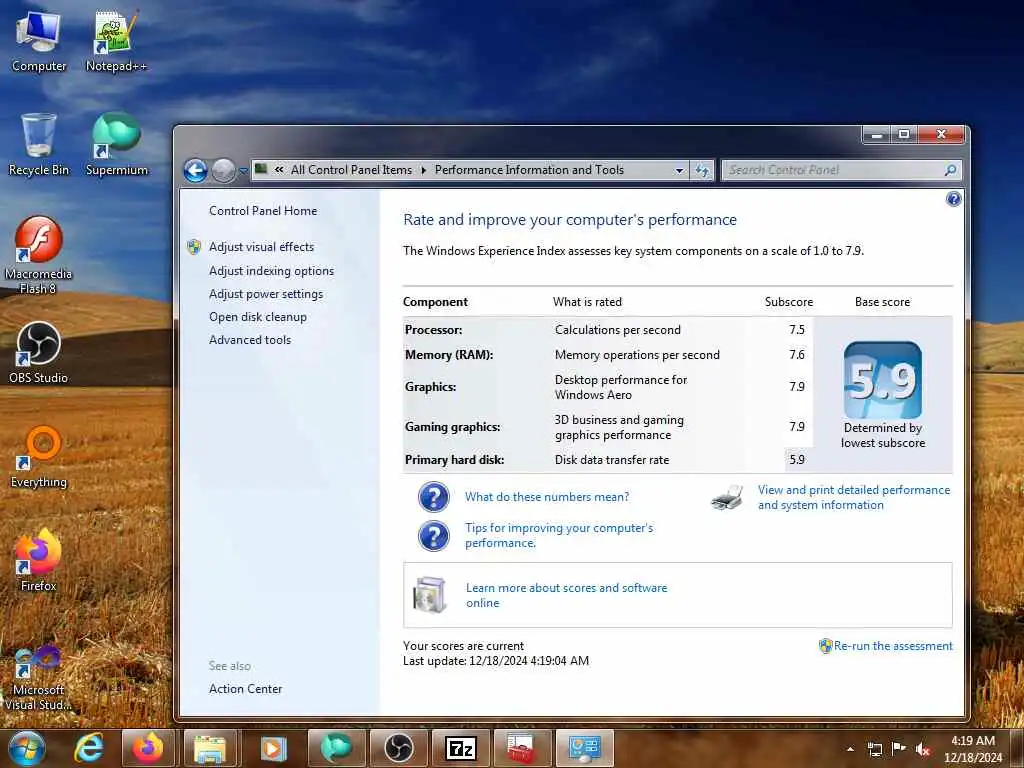
Task: Open Supermium desktop shortcut
Action: pyautogui.click(x=116, y=146)
